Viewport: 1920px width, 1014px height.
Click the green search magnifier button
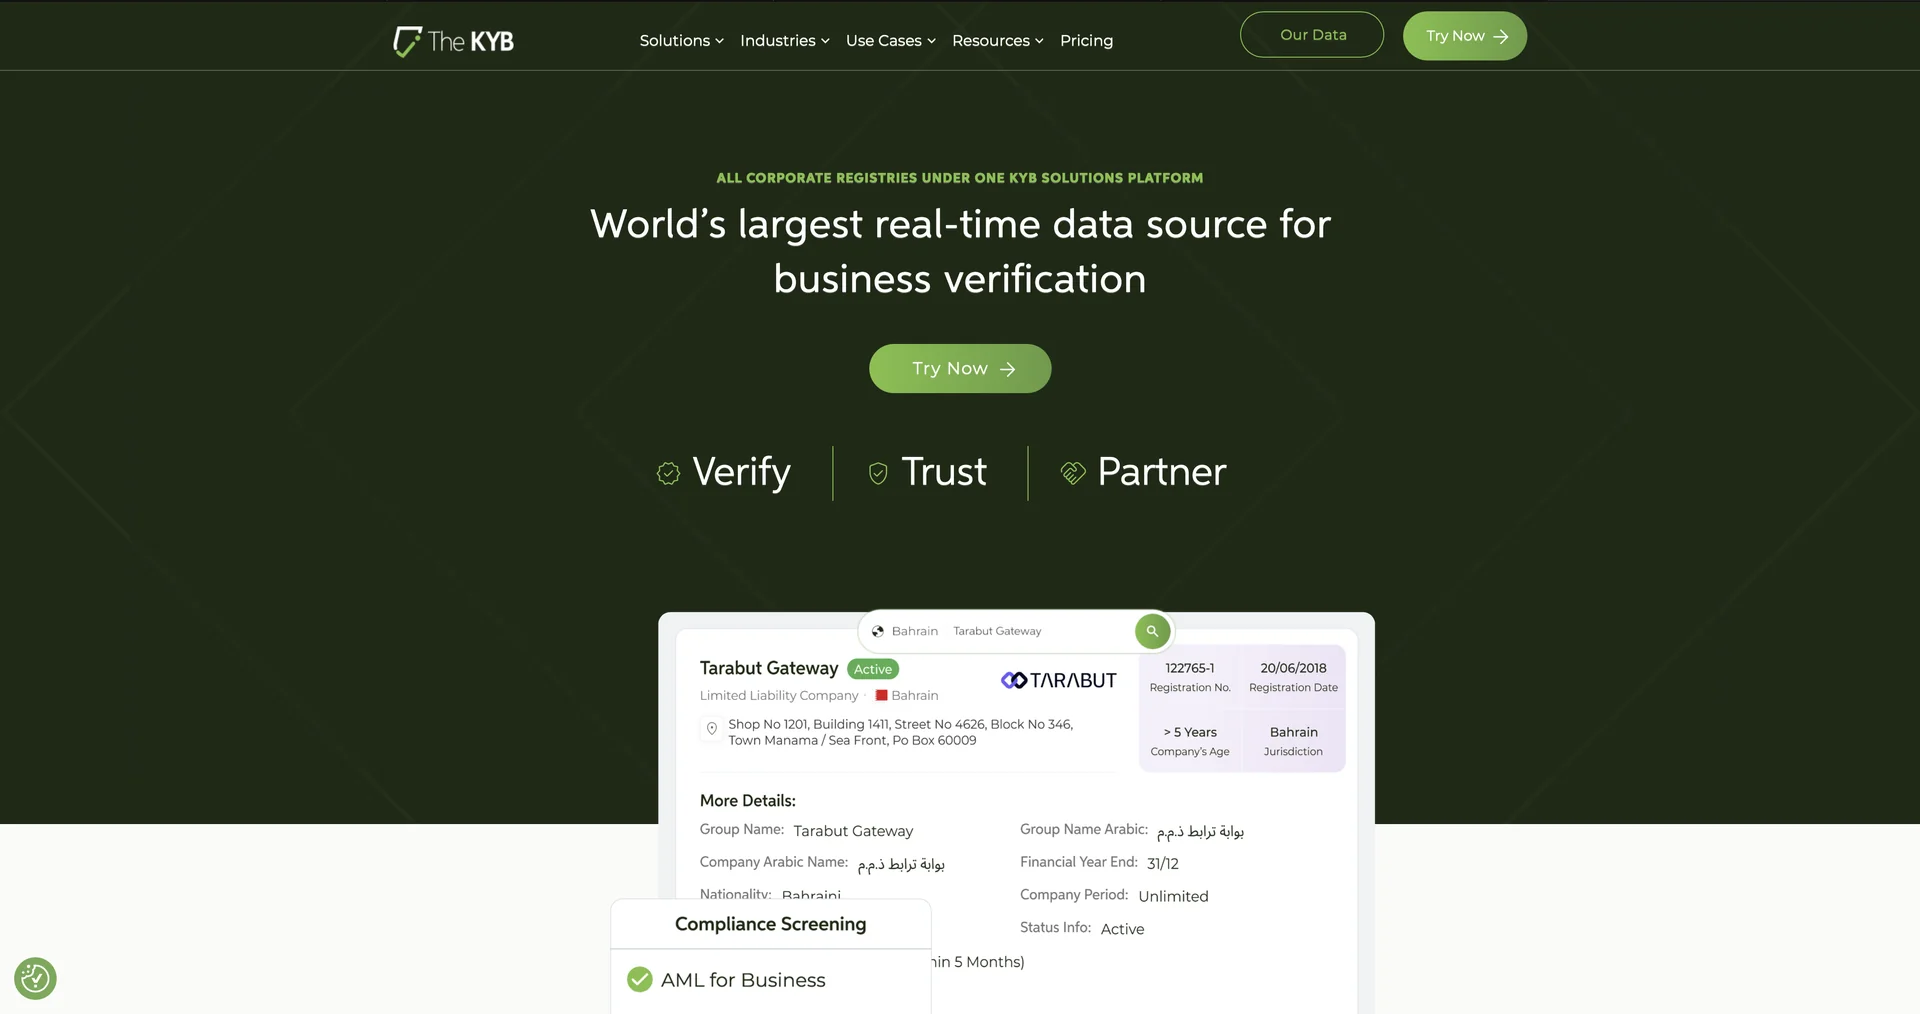tap(1152, 631)
